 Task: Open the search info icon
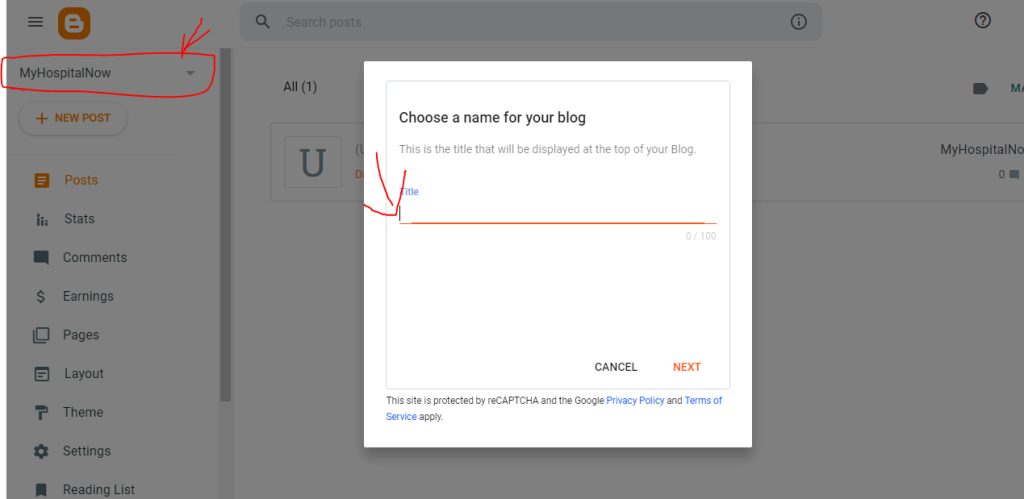click(x=798, y=22)
